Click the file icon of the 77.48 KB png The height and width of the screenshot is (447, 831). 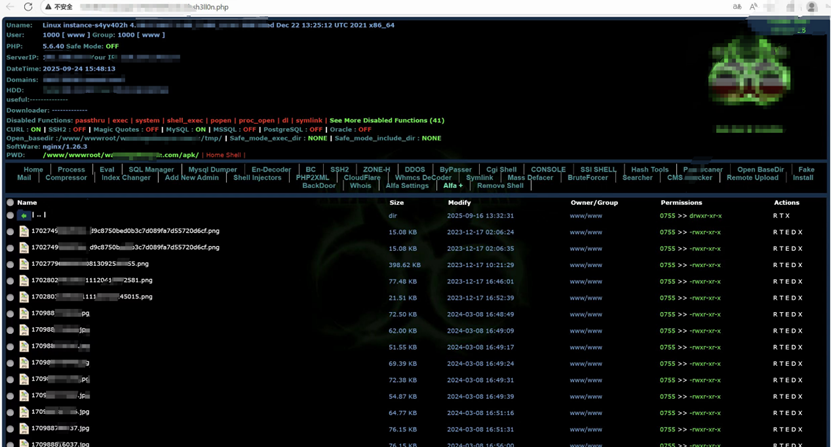point(24,281)
